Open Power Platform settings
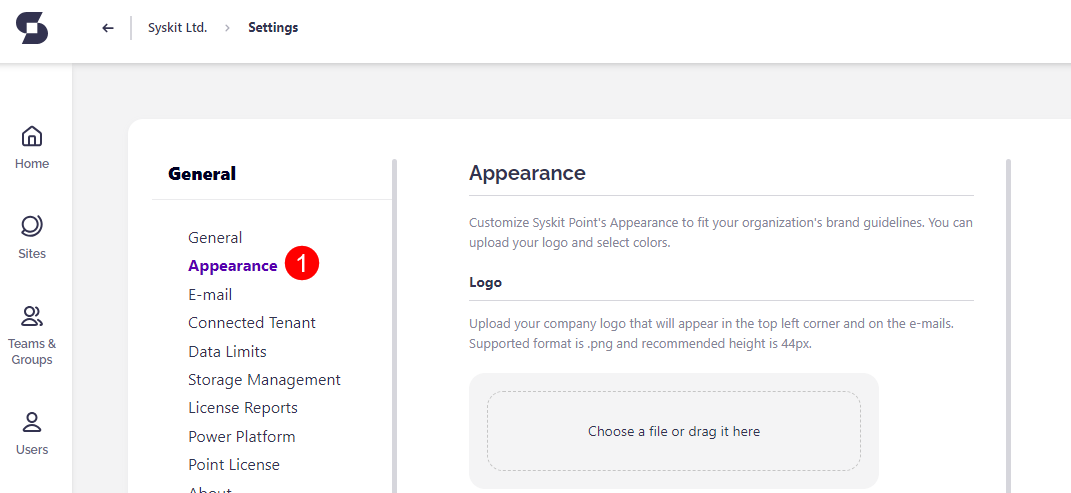 242,437
